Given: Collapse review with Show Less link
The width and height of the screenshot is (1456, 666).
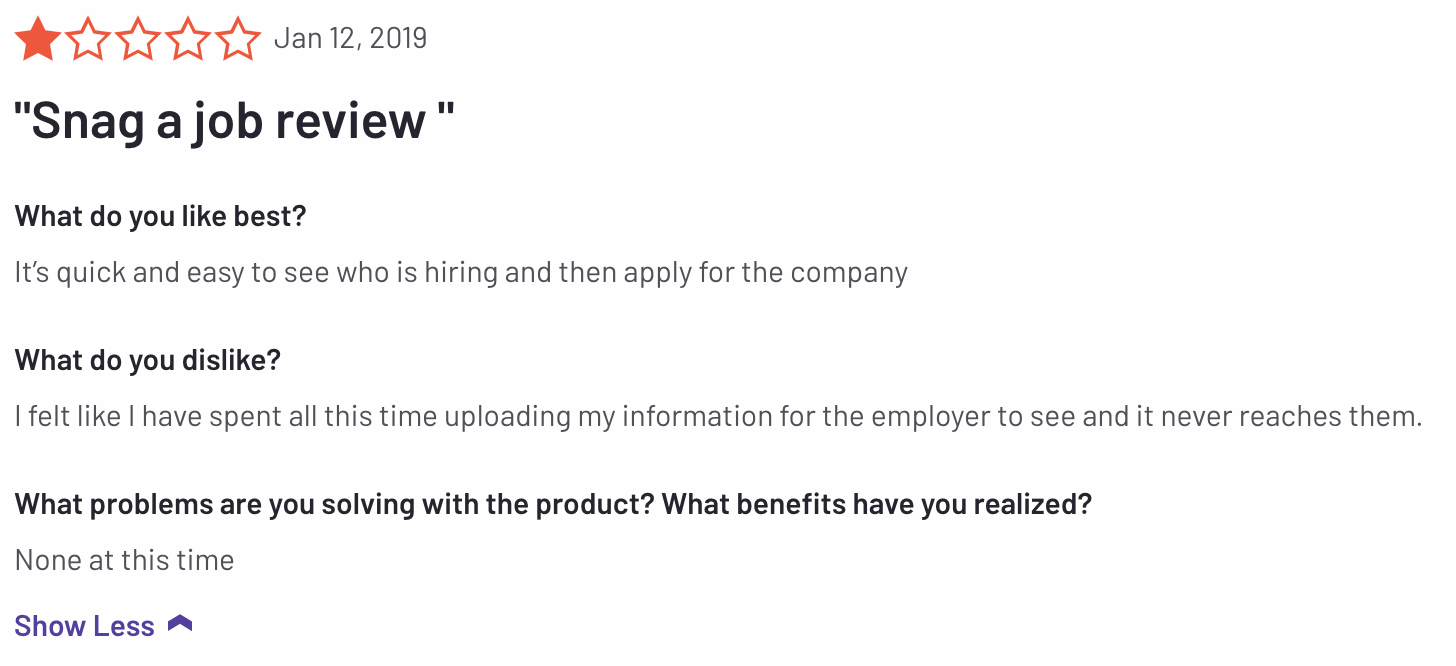Looking at the screenshot, I should click(85, 626).
